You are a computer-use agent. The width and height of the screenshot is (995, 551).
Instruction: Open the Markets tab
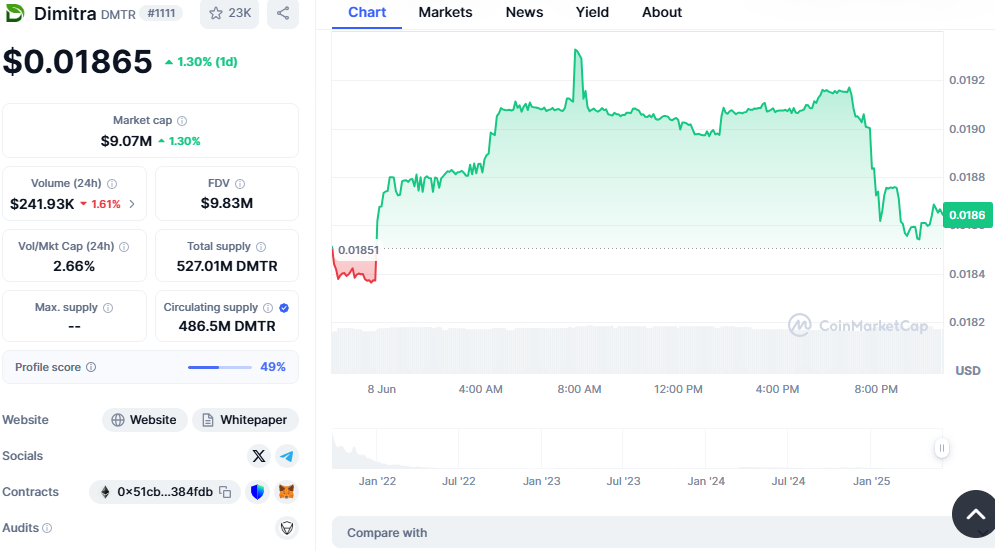tap(445, 13)
